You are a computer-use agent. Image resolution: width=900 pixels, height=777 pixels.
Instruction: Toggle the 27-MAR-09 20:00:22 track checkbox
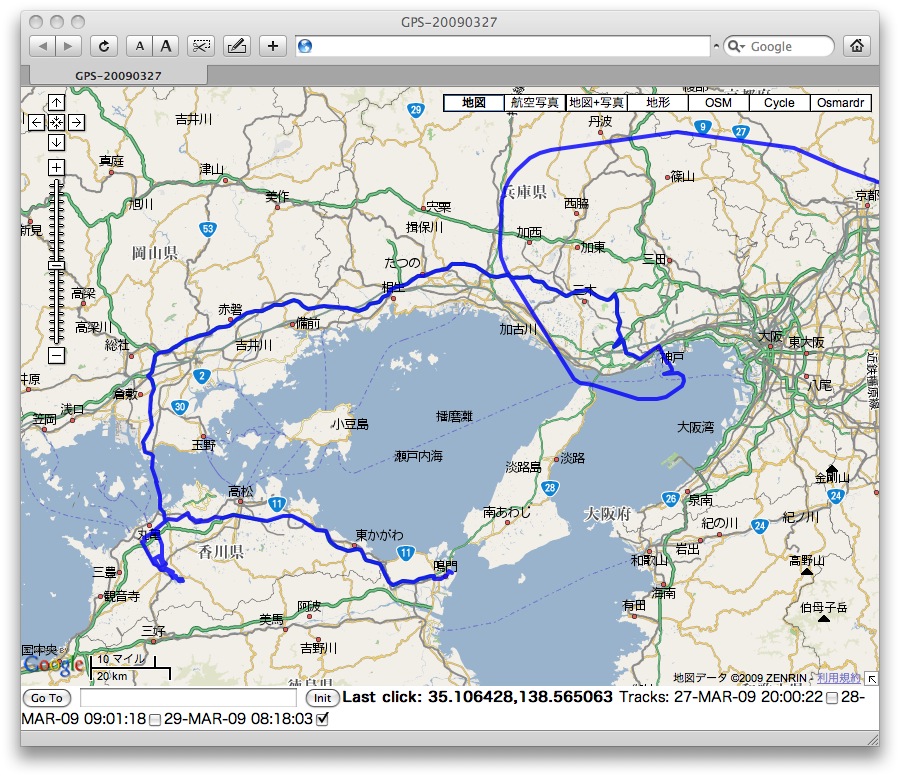[832, 698]
